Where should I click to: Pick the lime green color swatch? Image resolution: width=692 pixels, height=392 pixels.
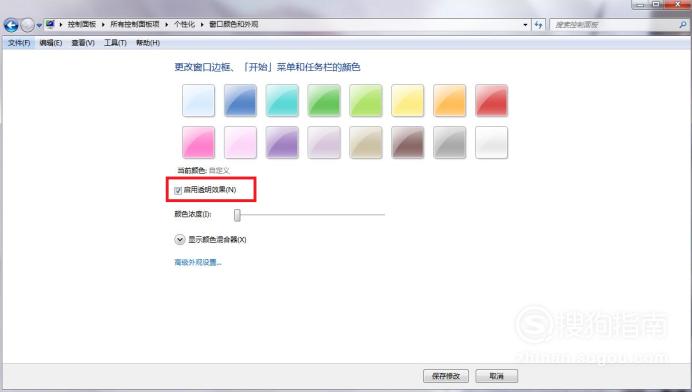(366, 101)
